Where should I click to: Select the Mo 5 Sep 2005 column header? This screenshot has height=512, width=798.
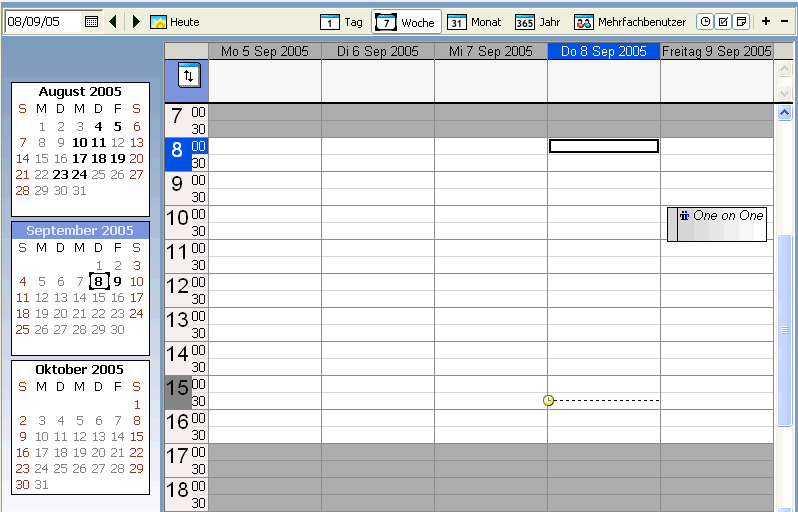(x=265, y=51)
